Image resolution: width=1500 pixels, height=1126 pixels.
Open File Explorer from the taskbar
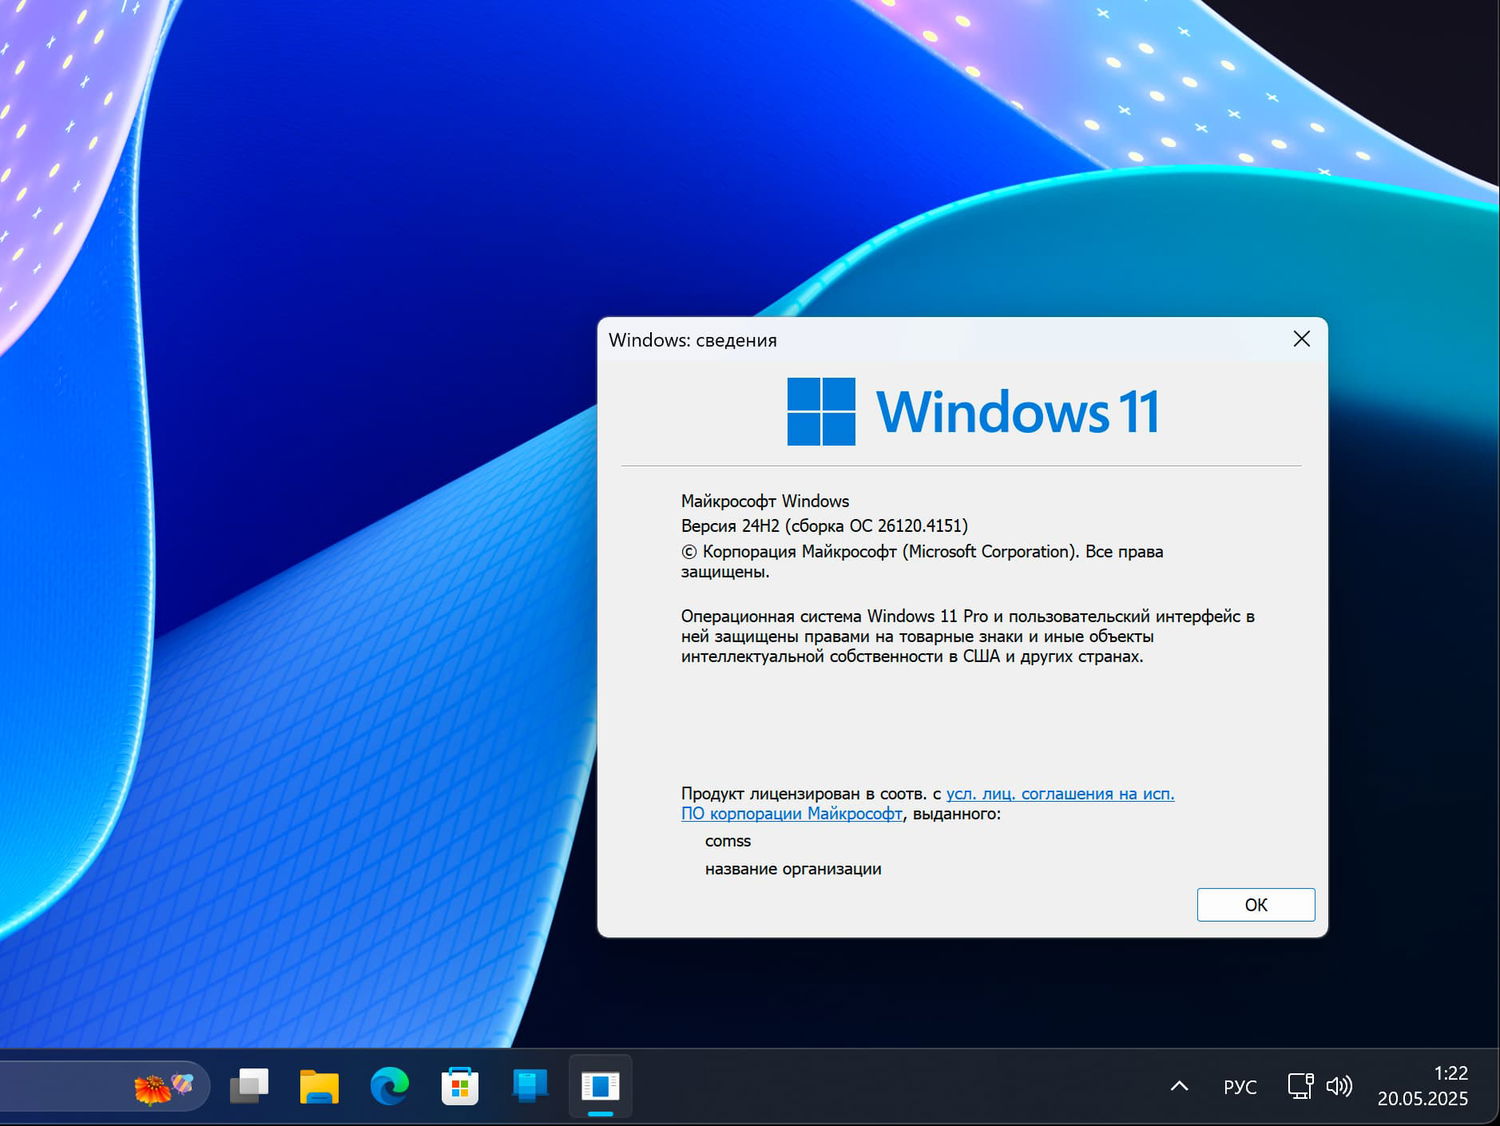[x=319, y=1086]
